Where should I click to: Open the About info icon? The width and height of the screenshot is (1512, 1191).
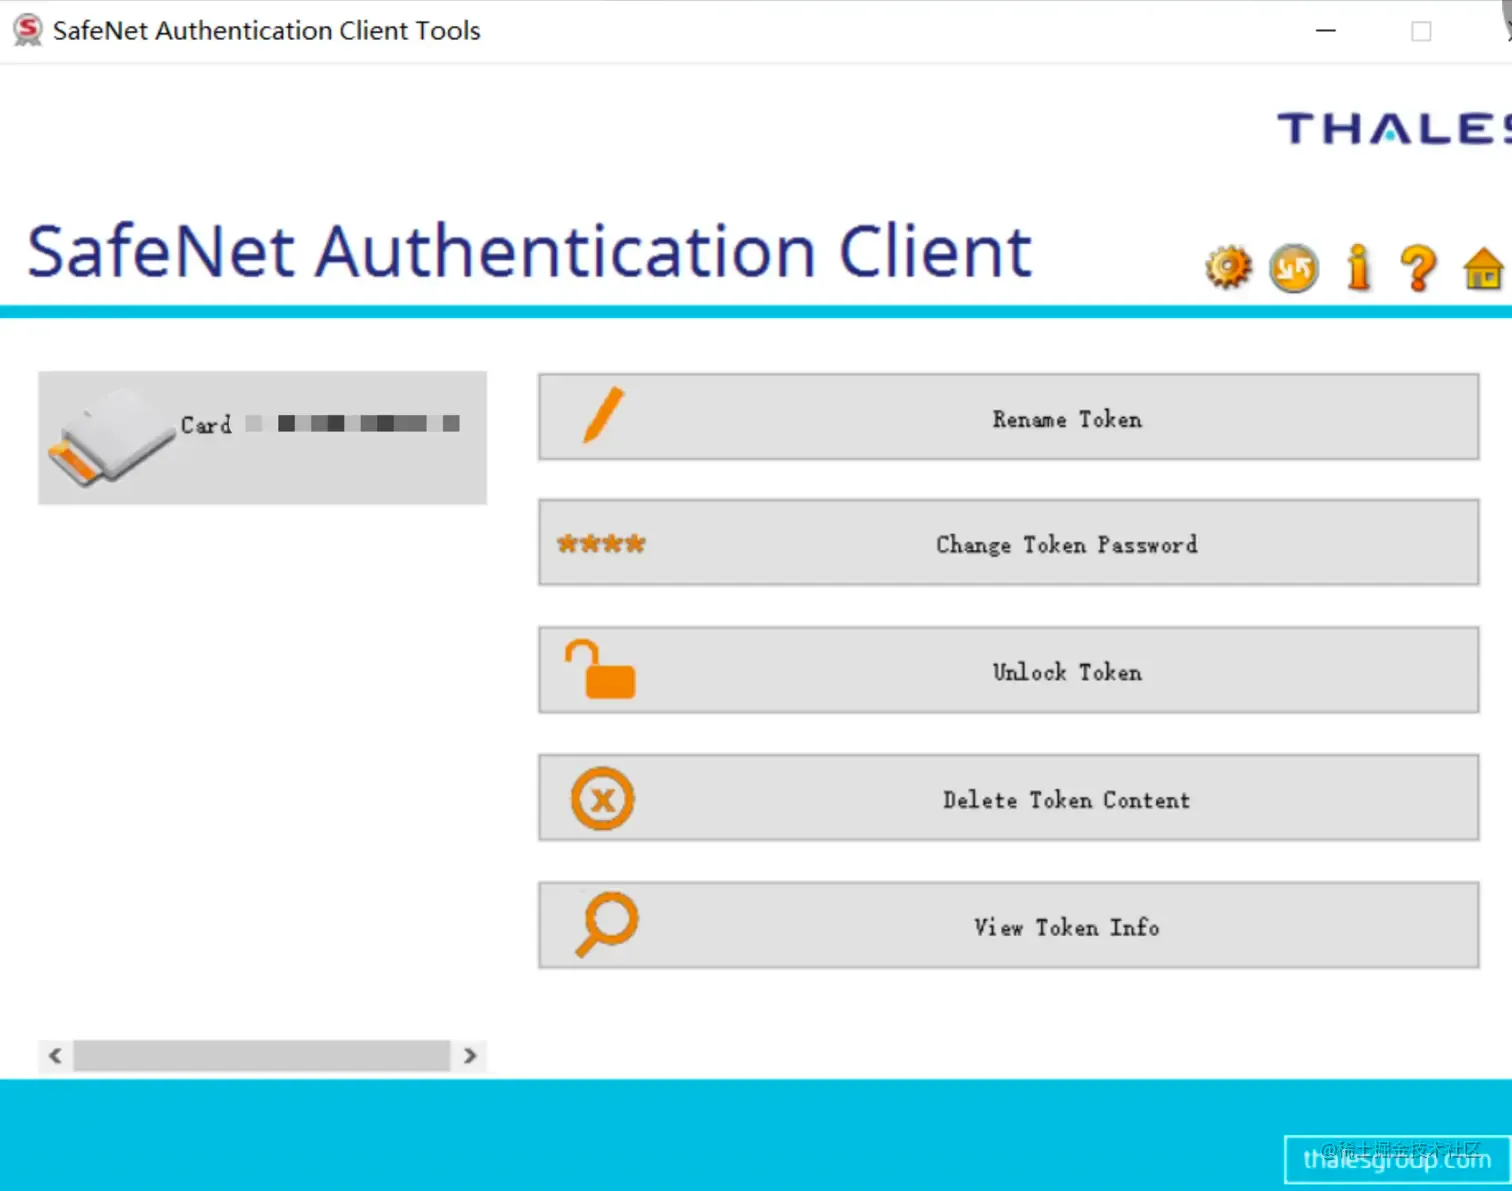click(x=1358, y=268)
